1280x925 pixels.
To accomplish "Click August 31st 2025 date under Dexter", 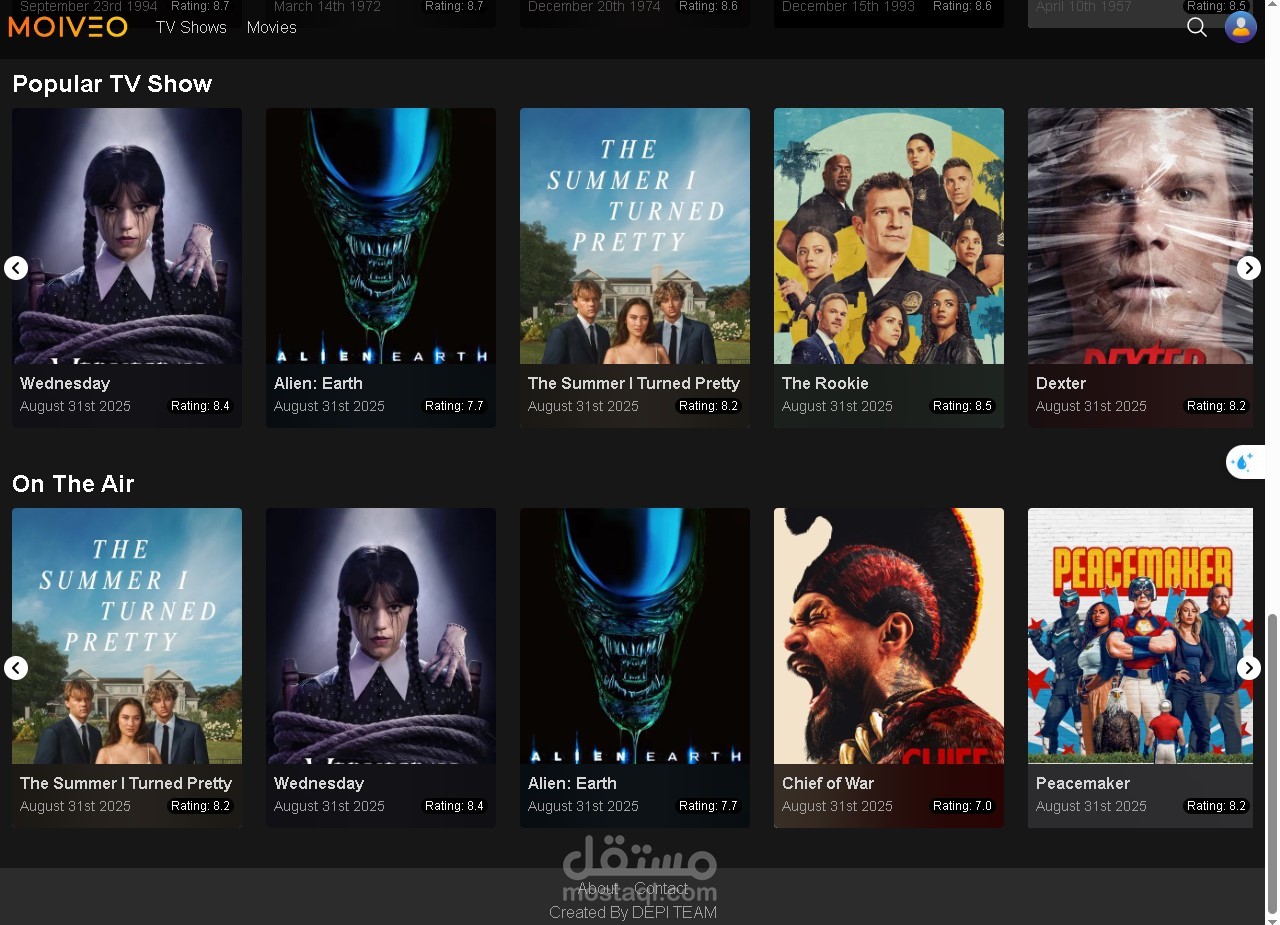I will click(x=1091, y=406).
